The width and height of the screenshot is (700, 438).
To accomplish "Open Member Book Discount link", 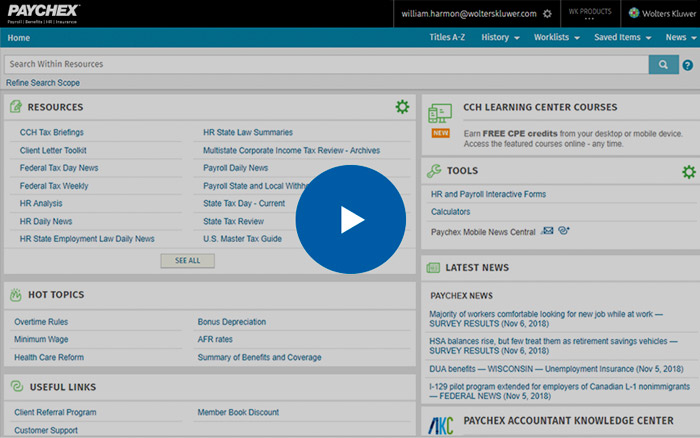I will coord(238,412).
